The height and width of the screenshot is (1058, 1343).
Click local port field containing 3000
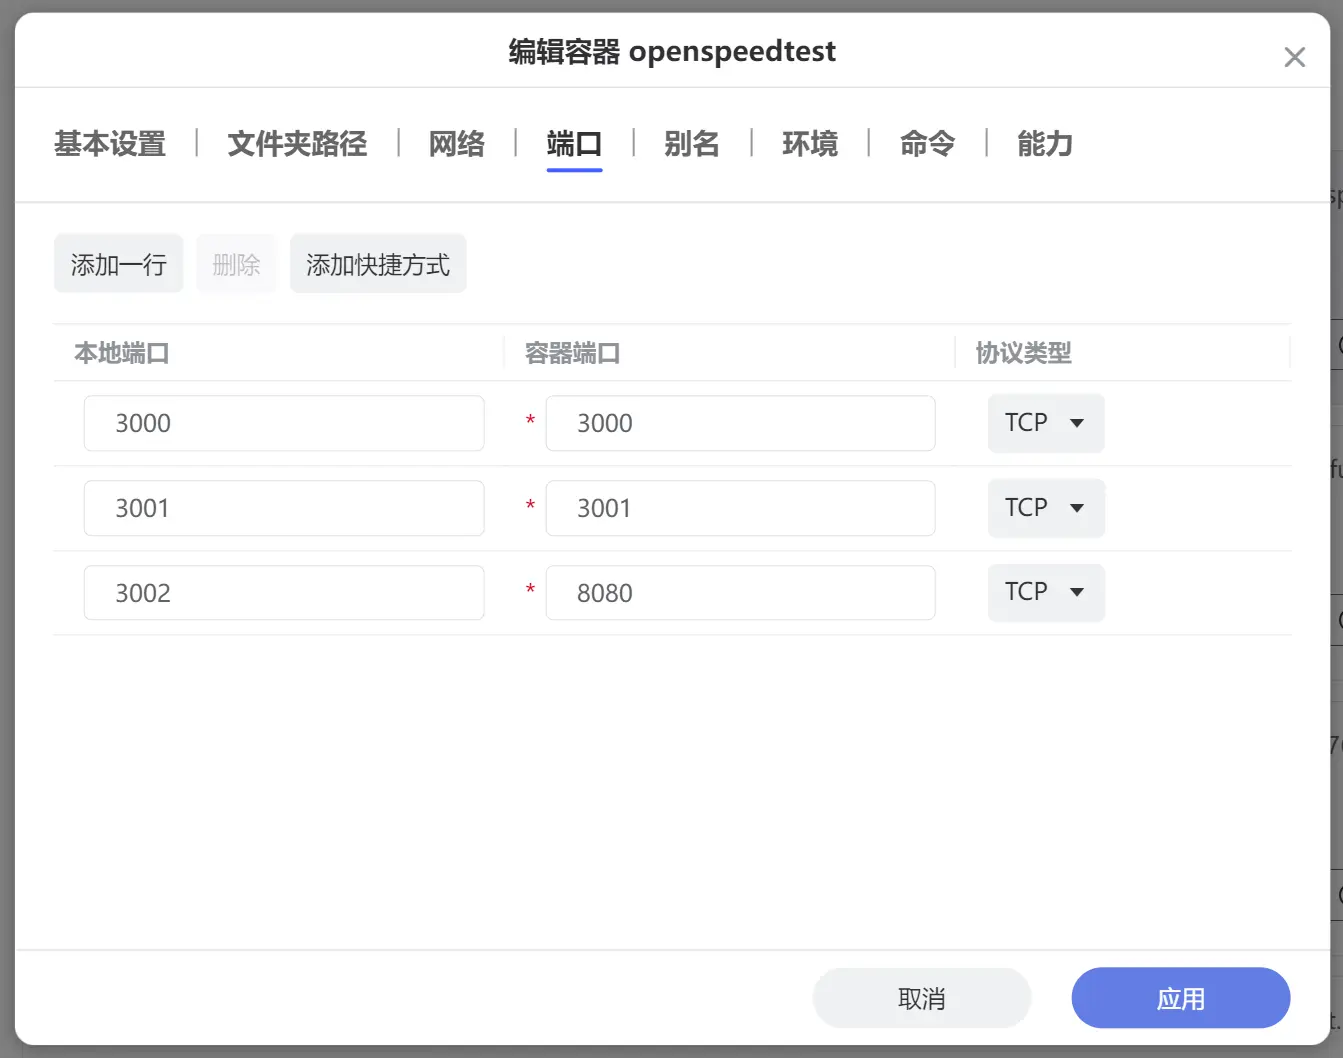(x=284, y=423)
